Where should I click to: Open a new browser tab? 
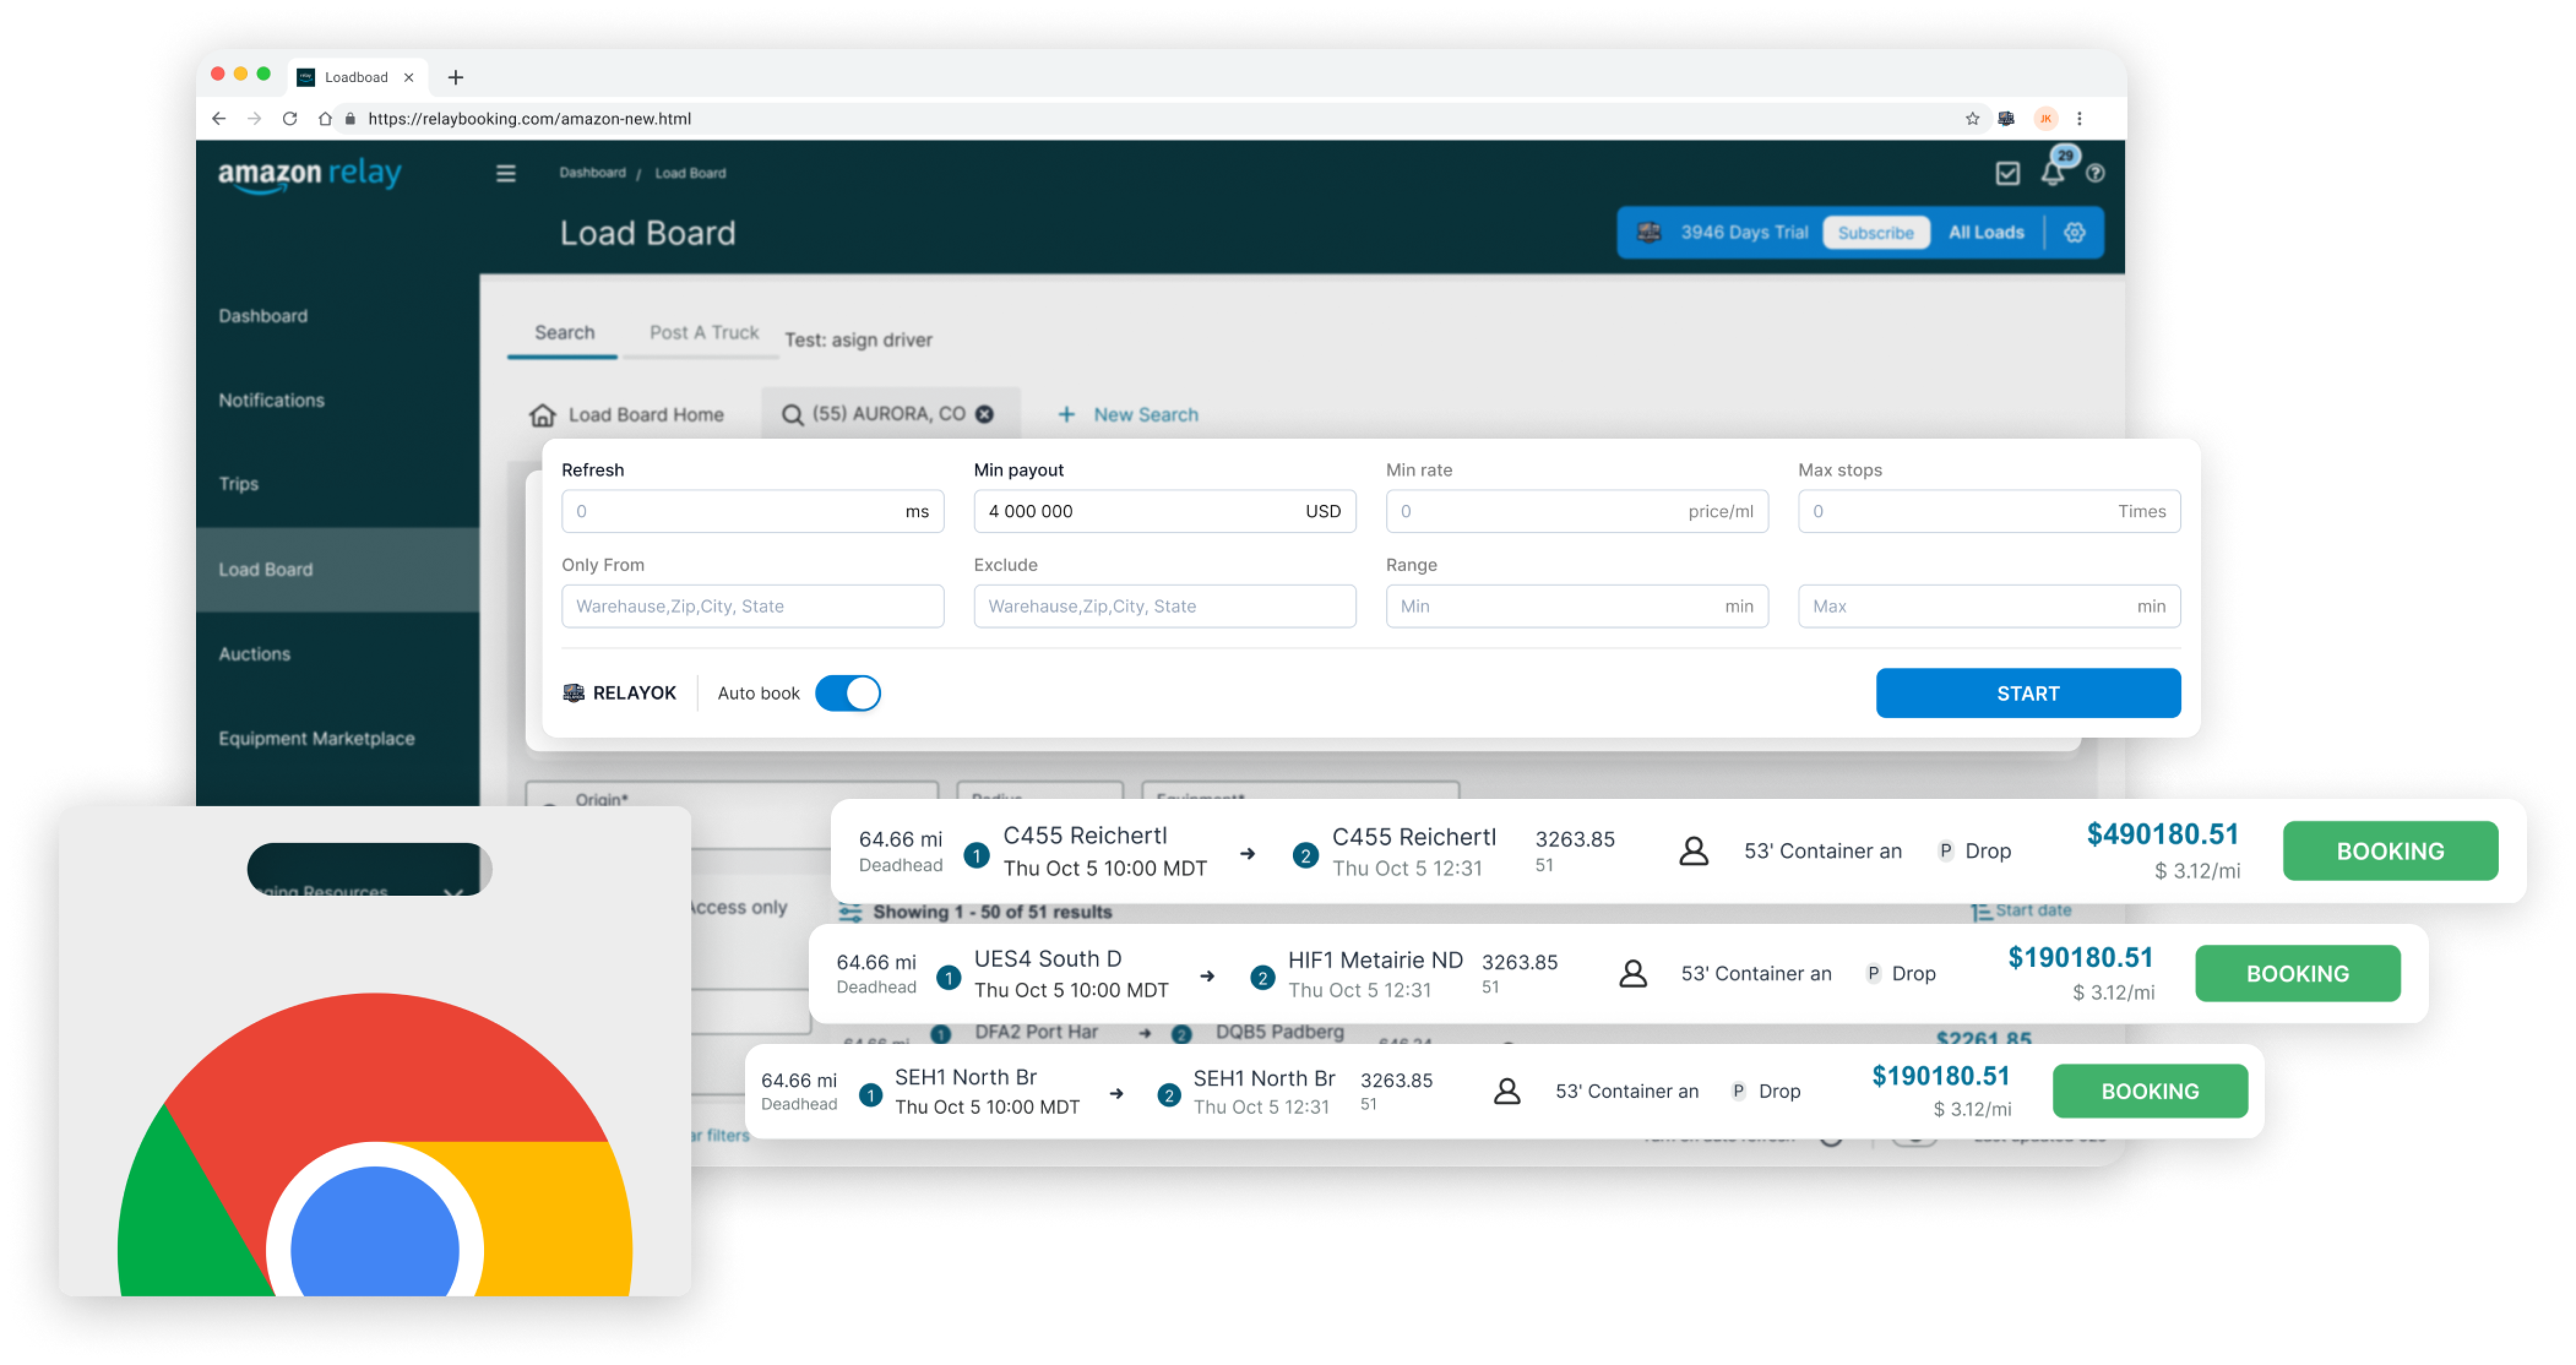(455, 77)
